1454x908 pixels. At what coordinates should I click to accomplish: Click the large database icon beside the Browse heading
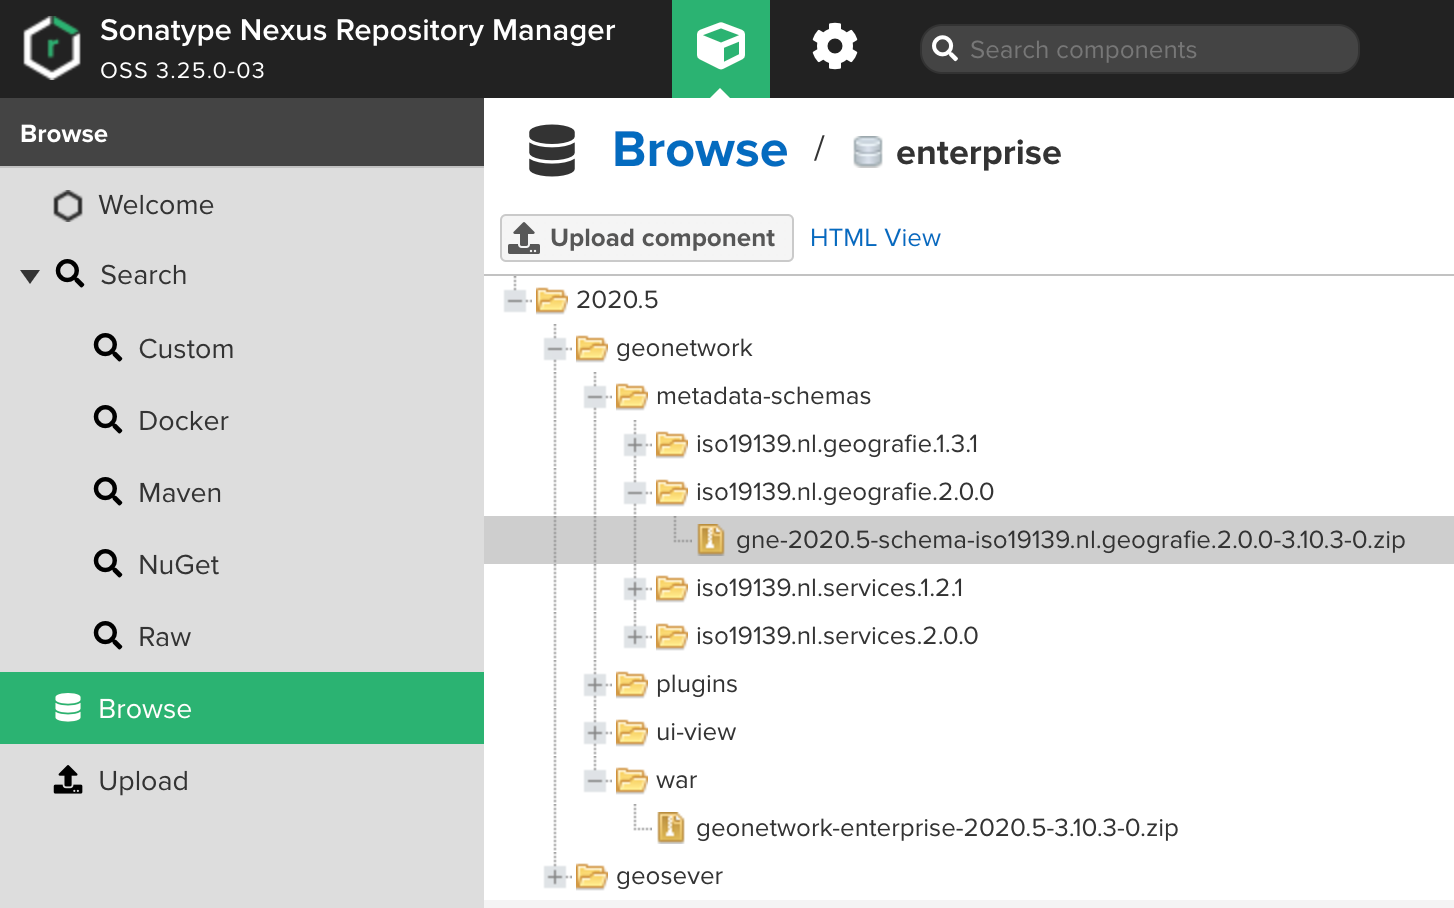(x=552, y=151)
